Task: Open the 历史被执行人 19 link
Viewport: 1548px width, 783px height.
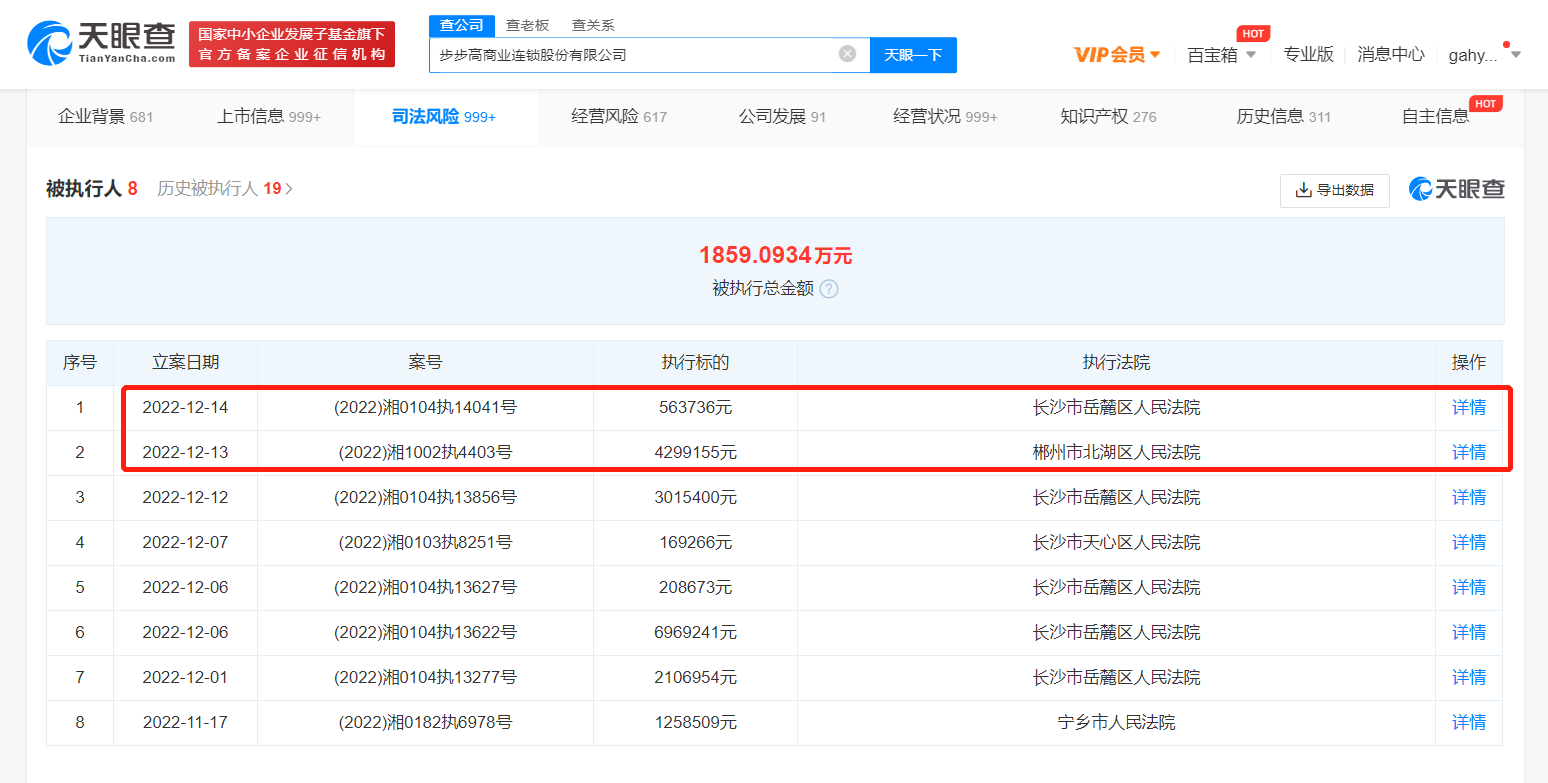Action: click(225, 189)
